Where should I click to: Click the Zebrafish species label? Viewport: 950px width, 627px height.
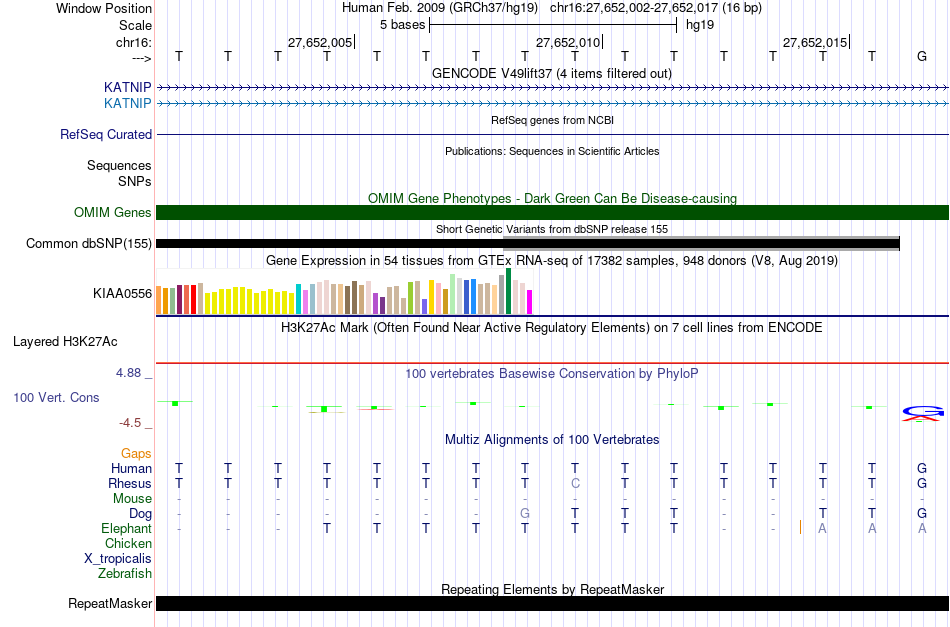pos(125,573)
